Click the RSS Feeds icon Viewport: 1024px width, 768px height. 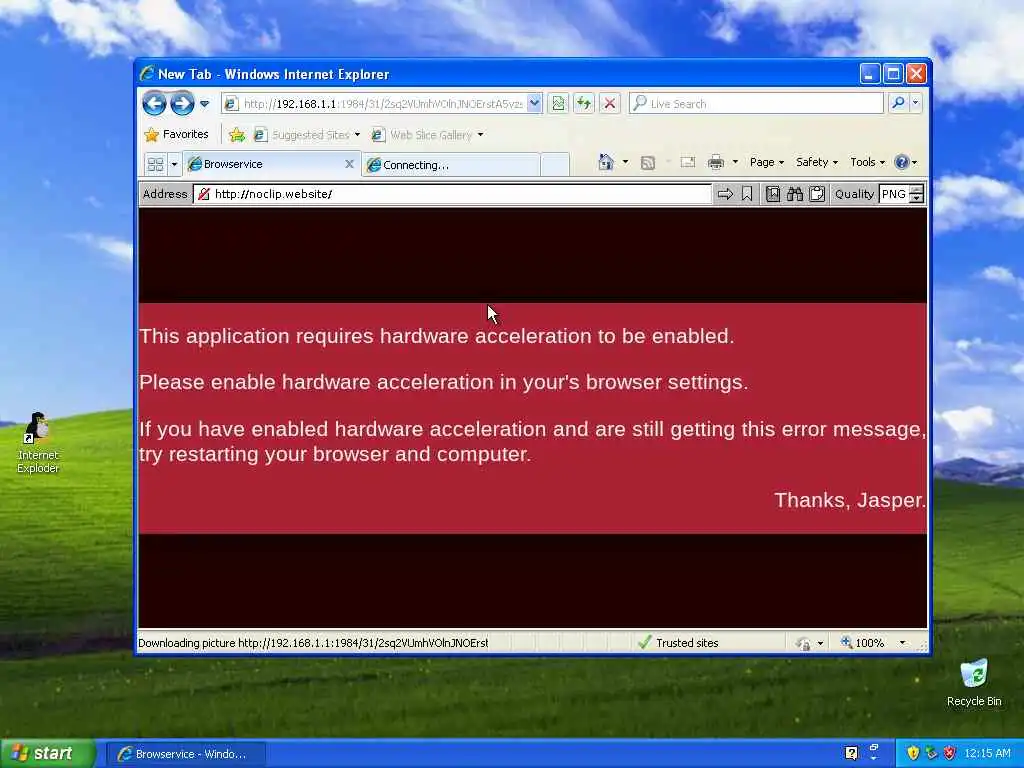tap(648, 163)
